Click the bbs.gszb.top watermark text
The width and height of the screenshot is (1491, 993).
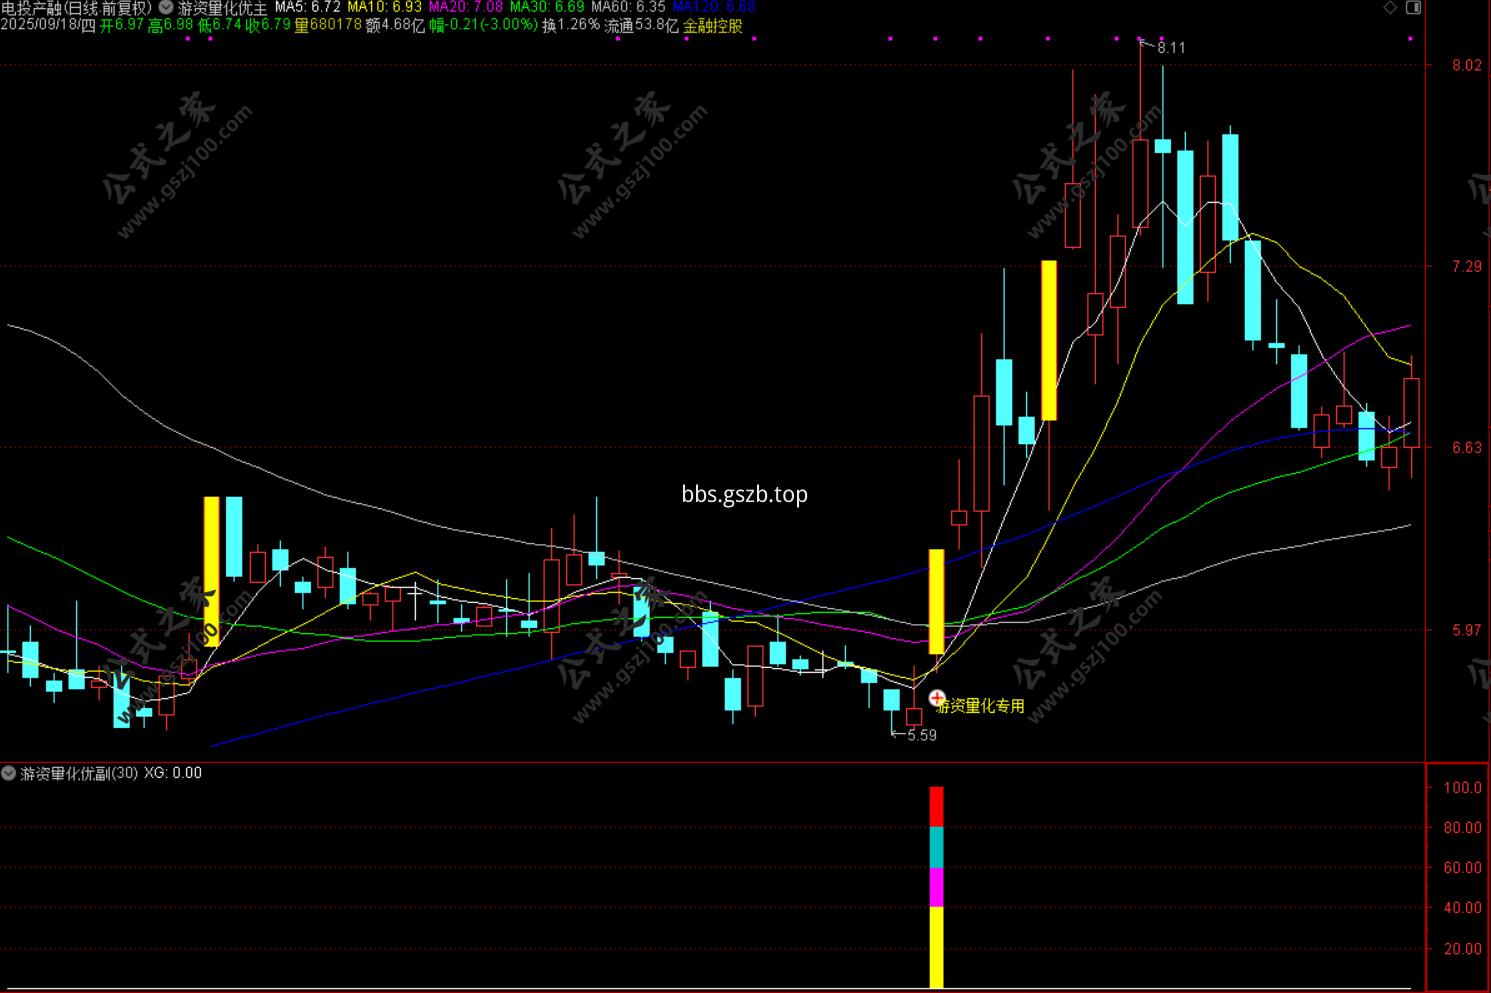745,494
